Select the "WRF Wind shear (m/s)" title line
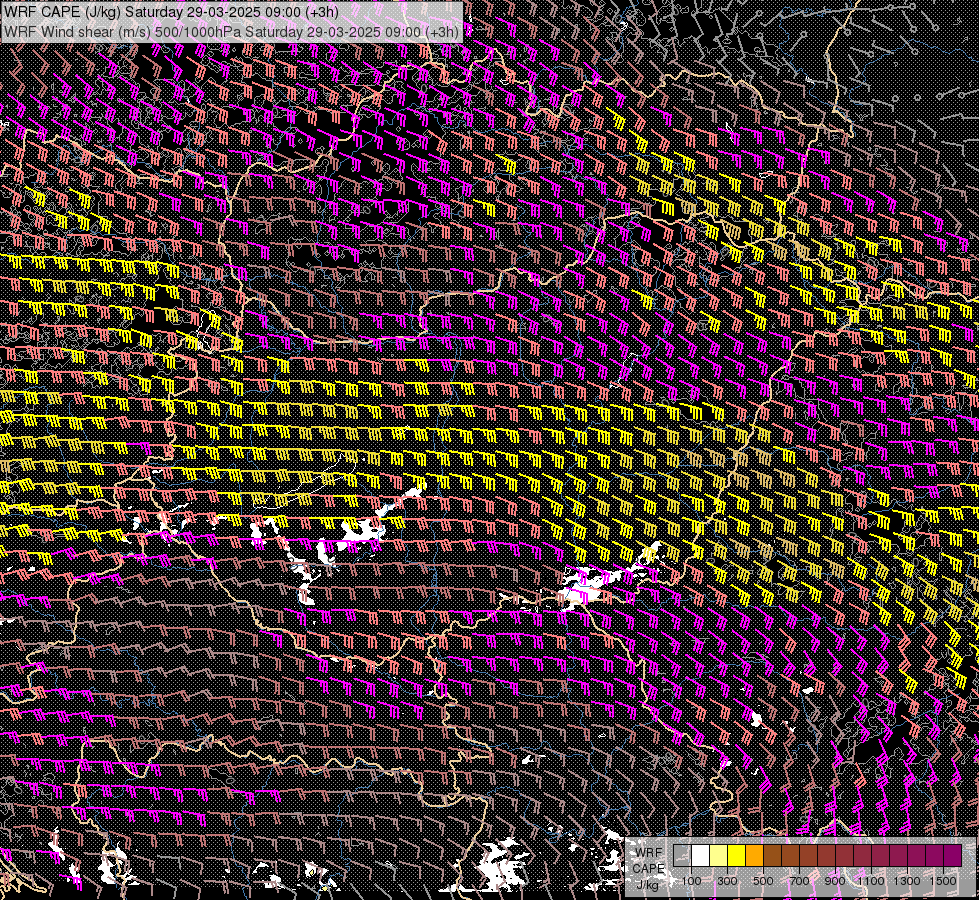 tap(231, 32)
